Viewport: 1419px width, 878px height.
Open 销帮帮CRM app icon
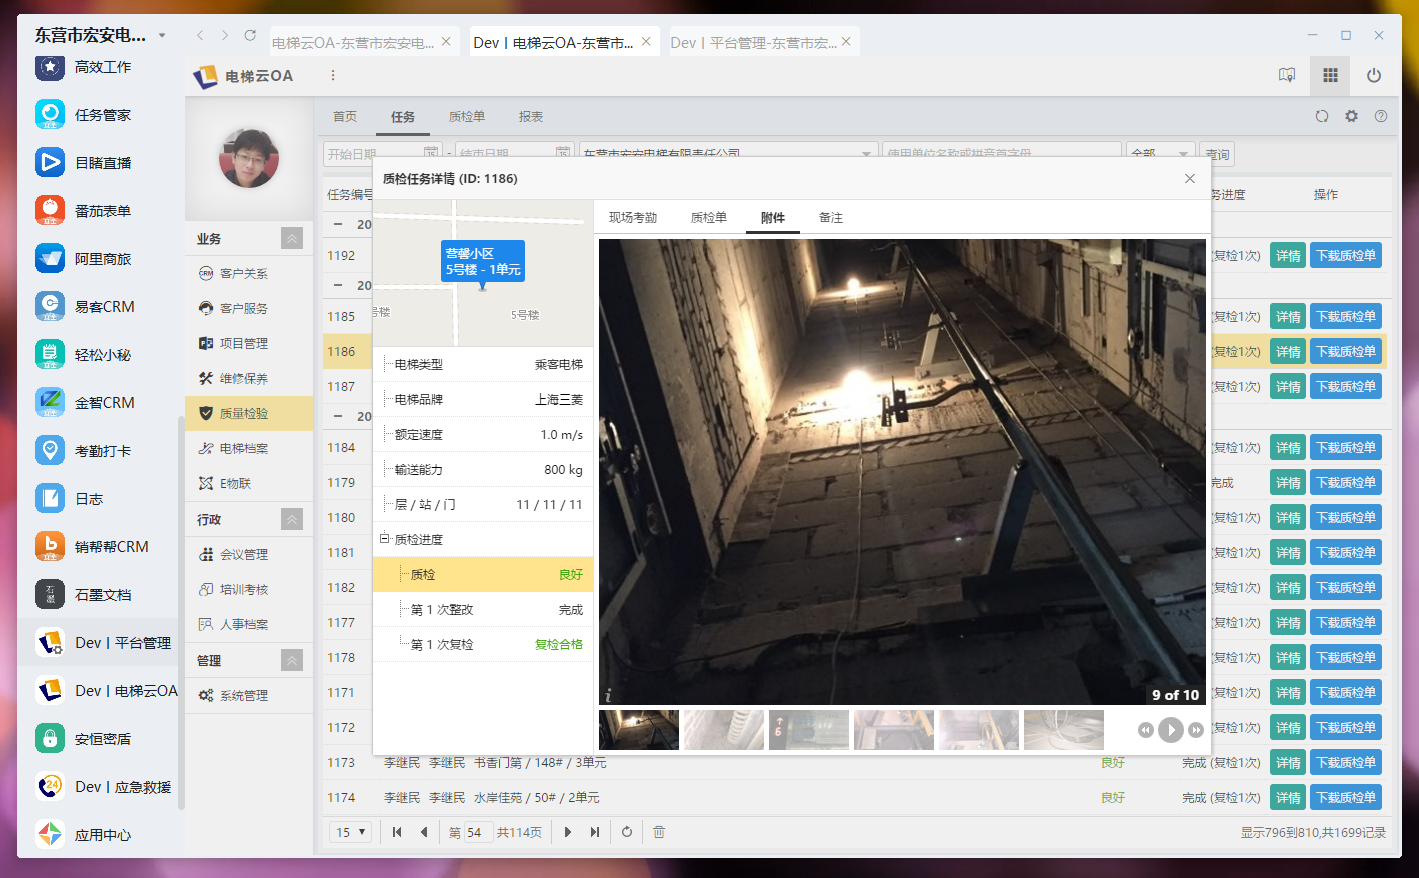[50, 547]
